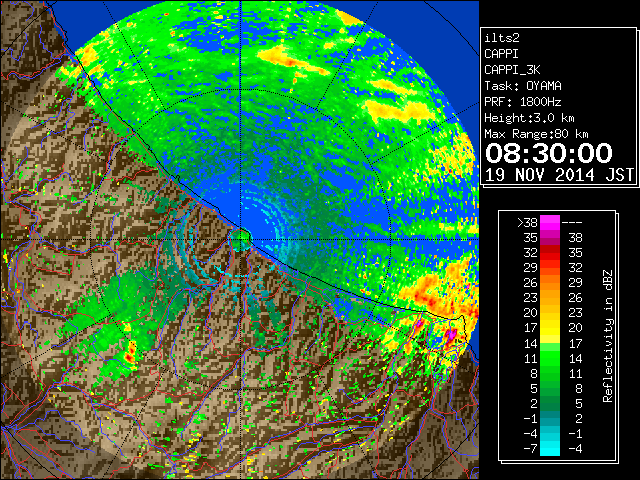This screenshot has height=480, width=640.
Task: Click the "ilts2" label in info box
Action: [x=502, y=38]
